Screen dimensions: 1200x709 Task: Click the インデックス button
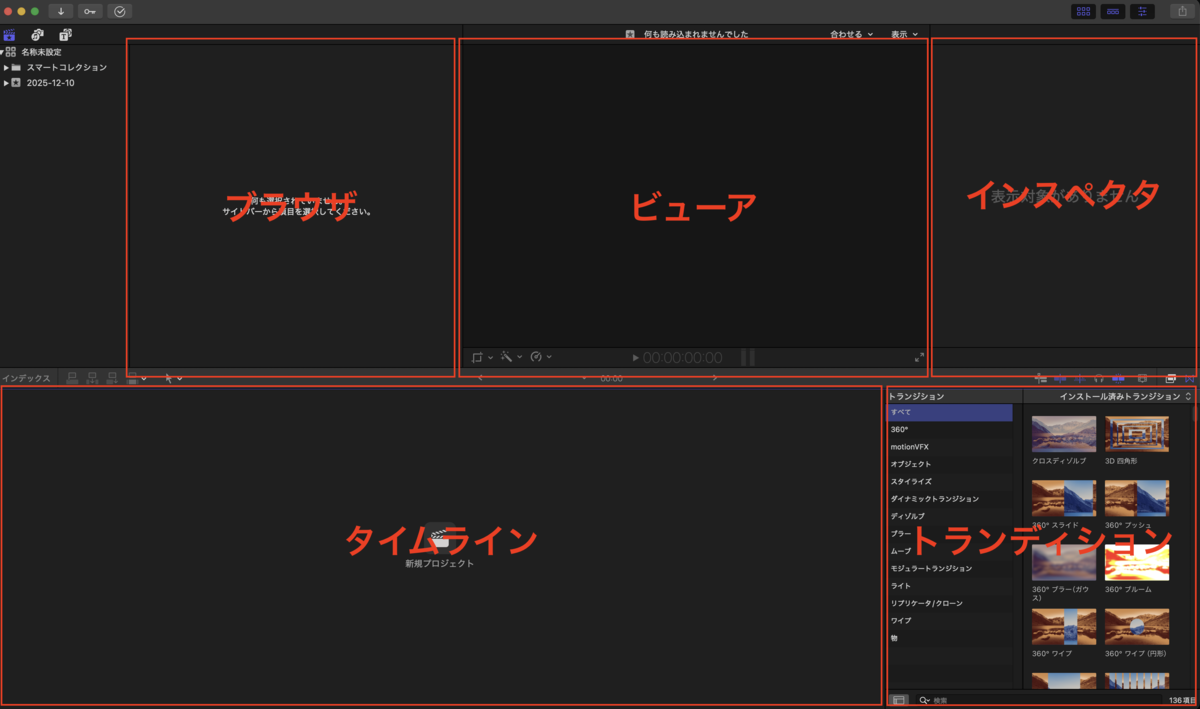(x=26, y=379)
